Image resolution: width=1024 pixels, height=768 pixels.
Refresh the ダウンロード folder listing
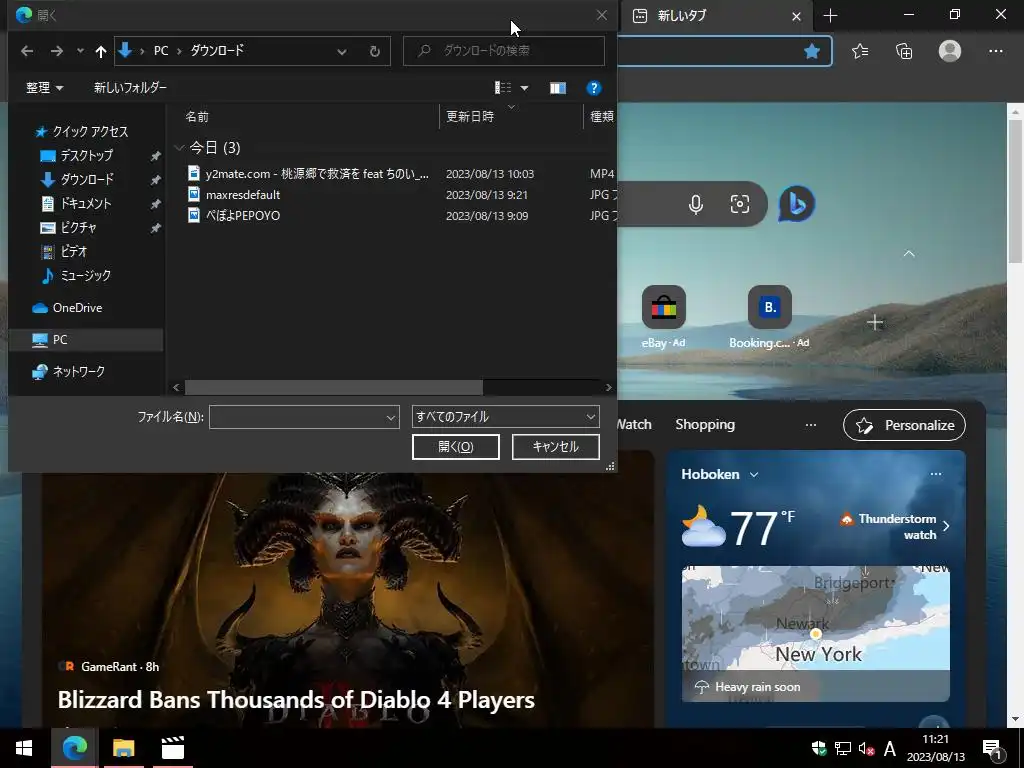374,51
